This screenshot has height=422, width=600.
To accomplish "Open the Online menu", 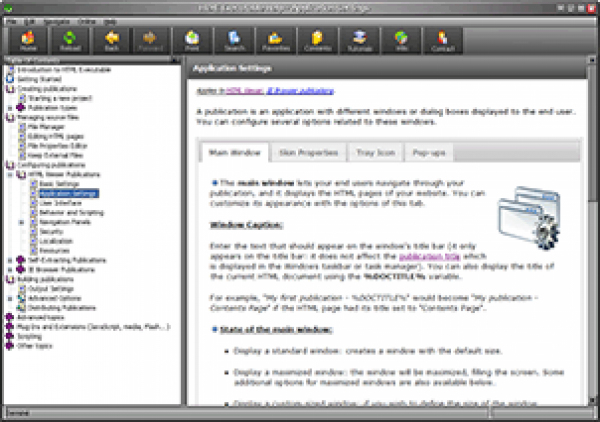I will point(86,21).
